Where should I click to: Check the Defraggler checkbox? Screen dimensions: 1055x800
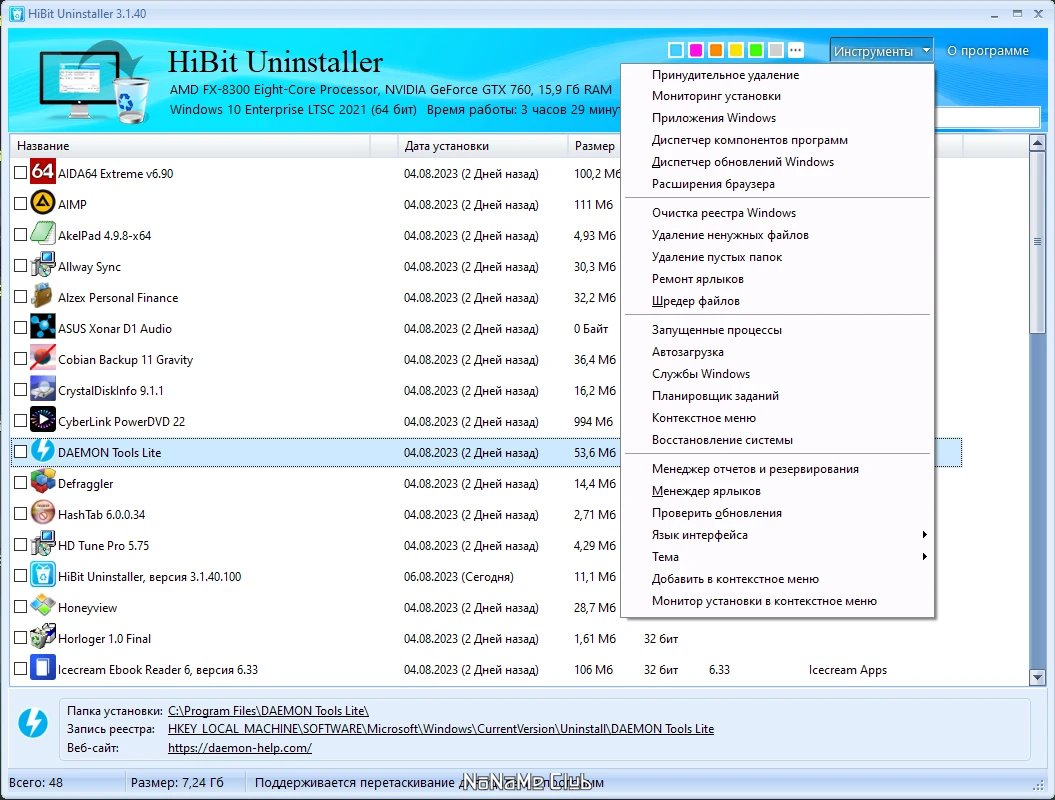coord(20,482)
